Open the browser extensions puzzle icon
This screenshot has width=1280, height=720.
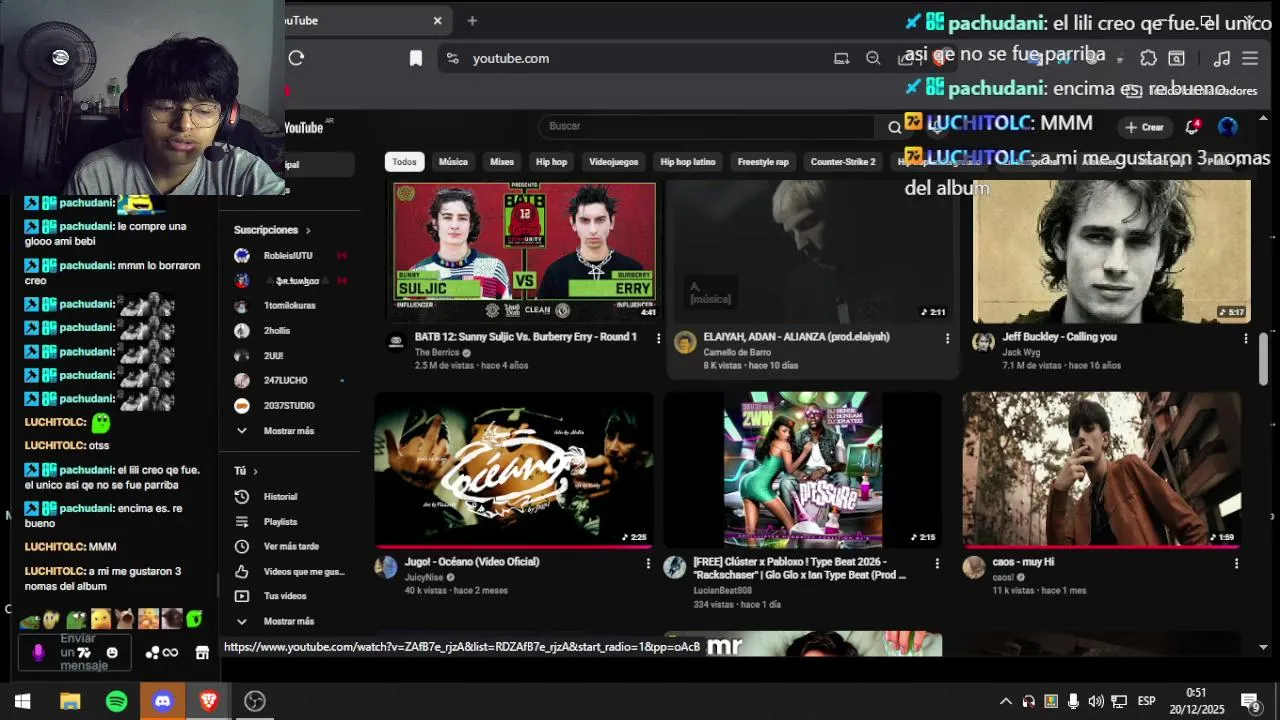pyautogui.click(x=1148, y=58)
